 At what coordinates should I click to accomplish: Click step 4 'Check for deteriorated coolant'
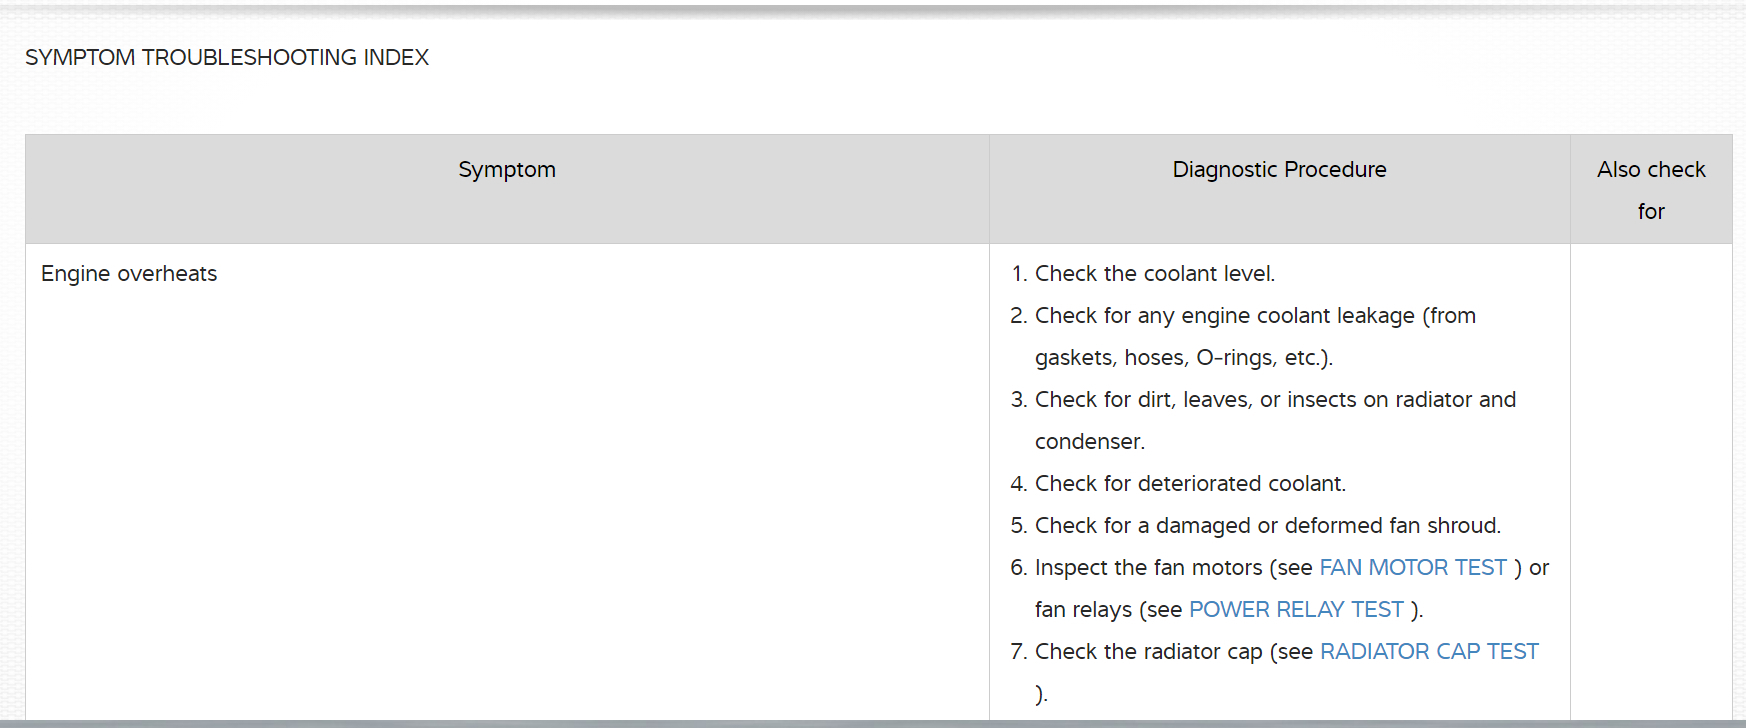(1190, 484)
